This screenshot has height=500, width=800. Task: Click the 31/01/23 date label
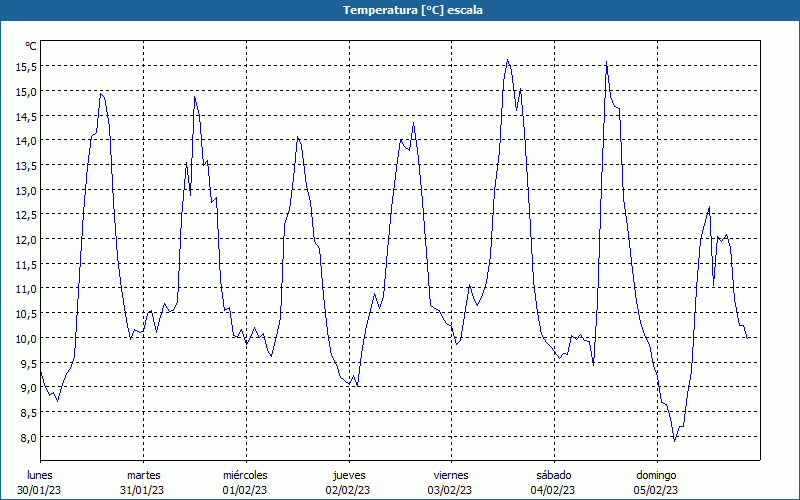click(x=142, y=490)
